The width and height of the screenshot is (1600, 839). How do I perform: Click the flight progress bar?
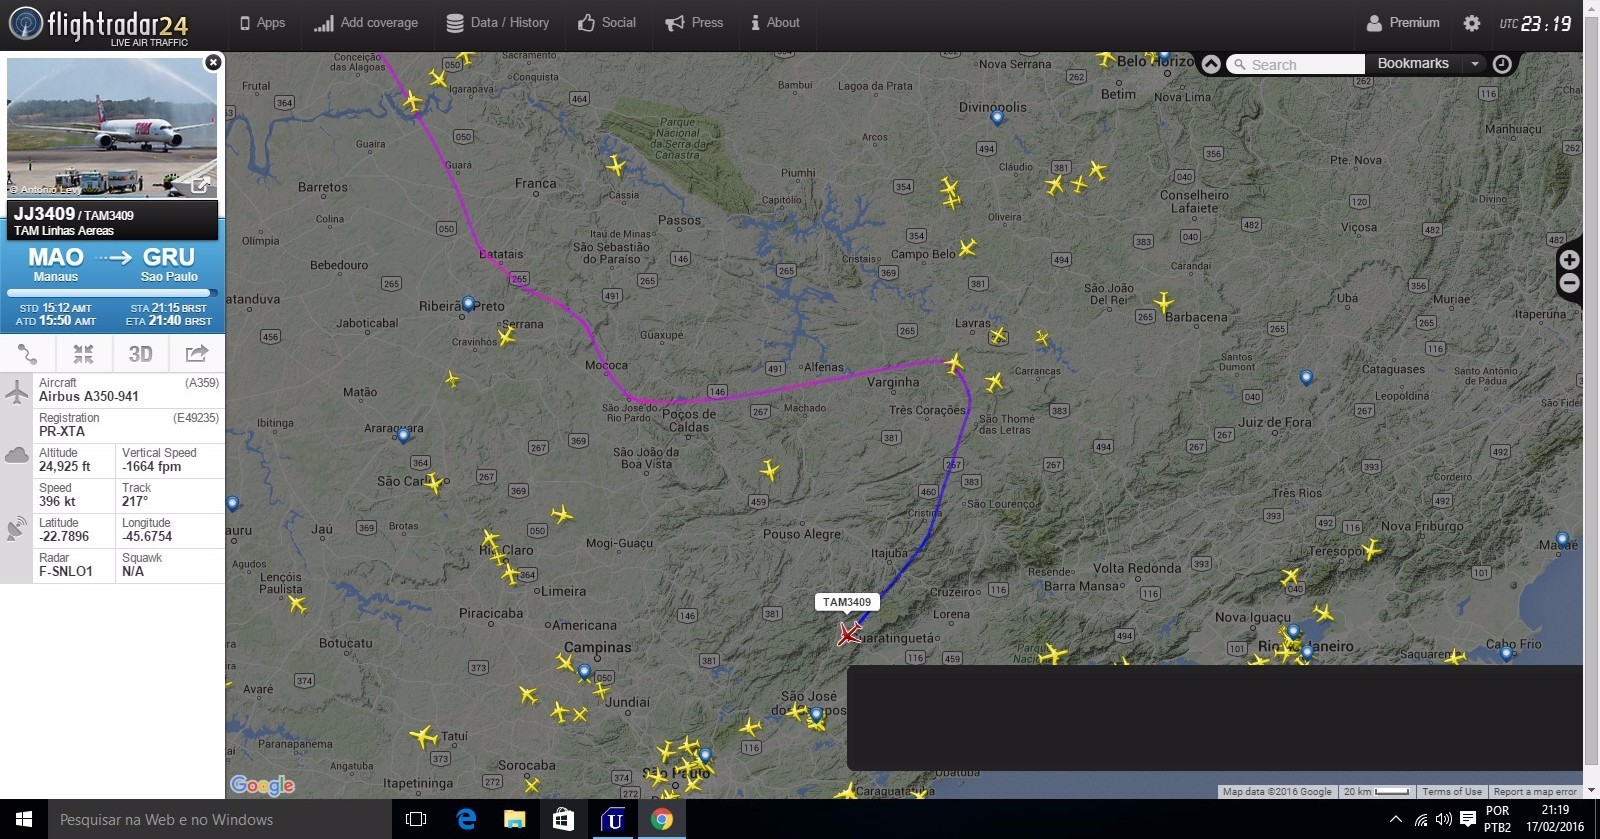pos(112,293)
